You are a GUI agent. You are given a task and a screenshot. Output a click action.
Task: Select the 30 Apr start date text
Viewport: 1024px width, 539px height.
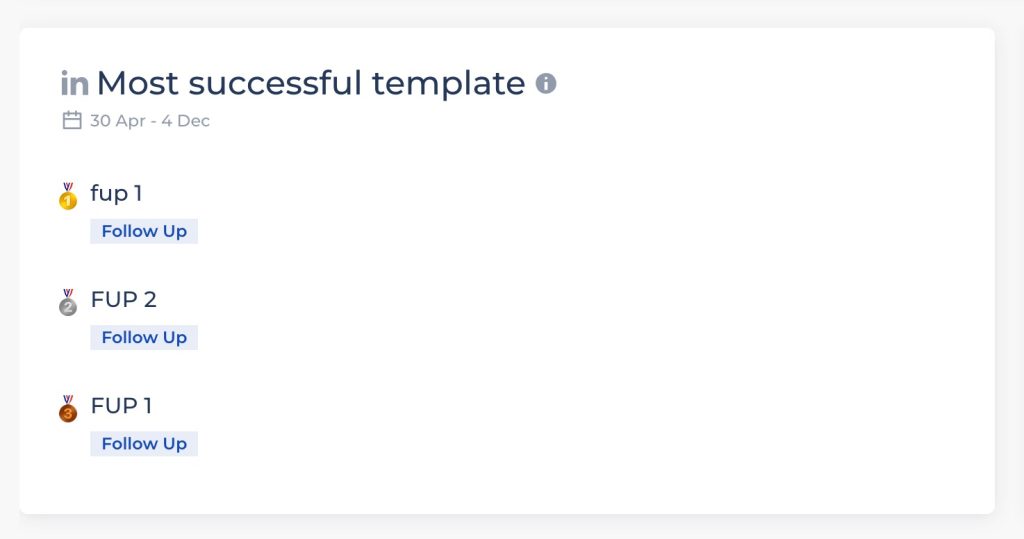coord(118,121)
